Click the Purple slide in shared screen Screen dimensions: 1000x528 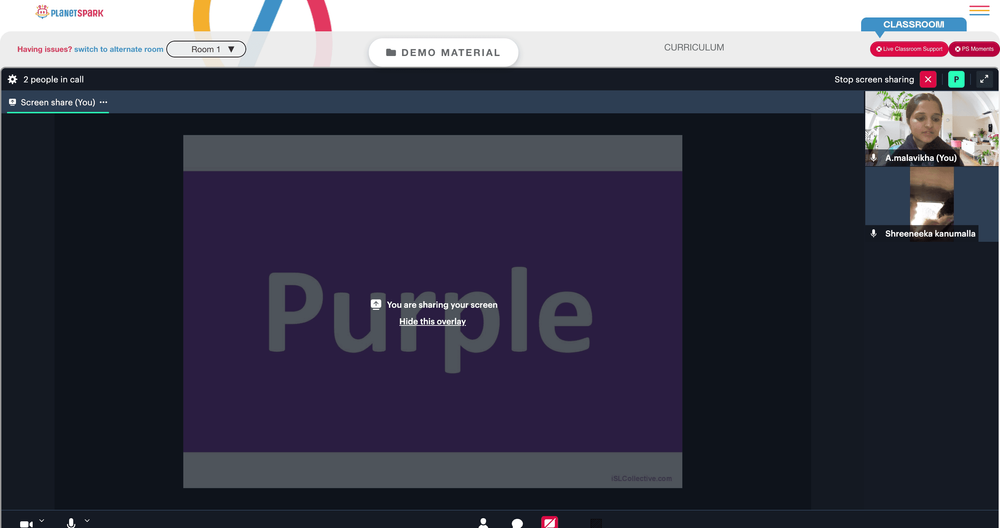[432, 311]
